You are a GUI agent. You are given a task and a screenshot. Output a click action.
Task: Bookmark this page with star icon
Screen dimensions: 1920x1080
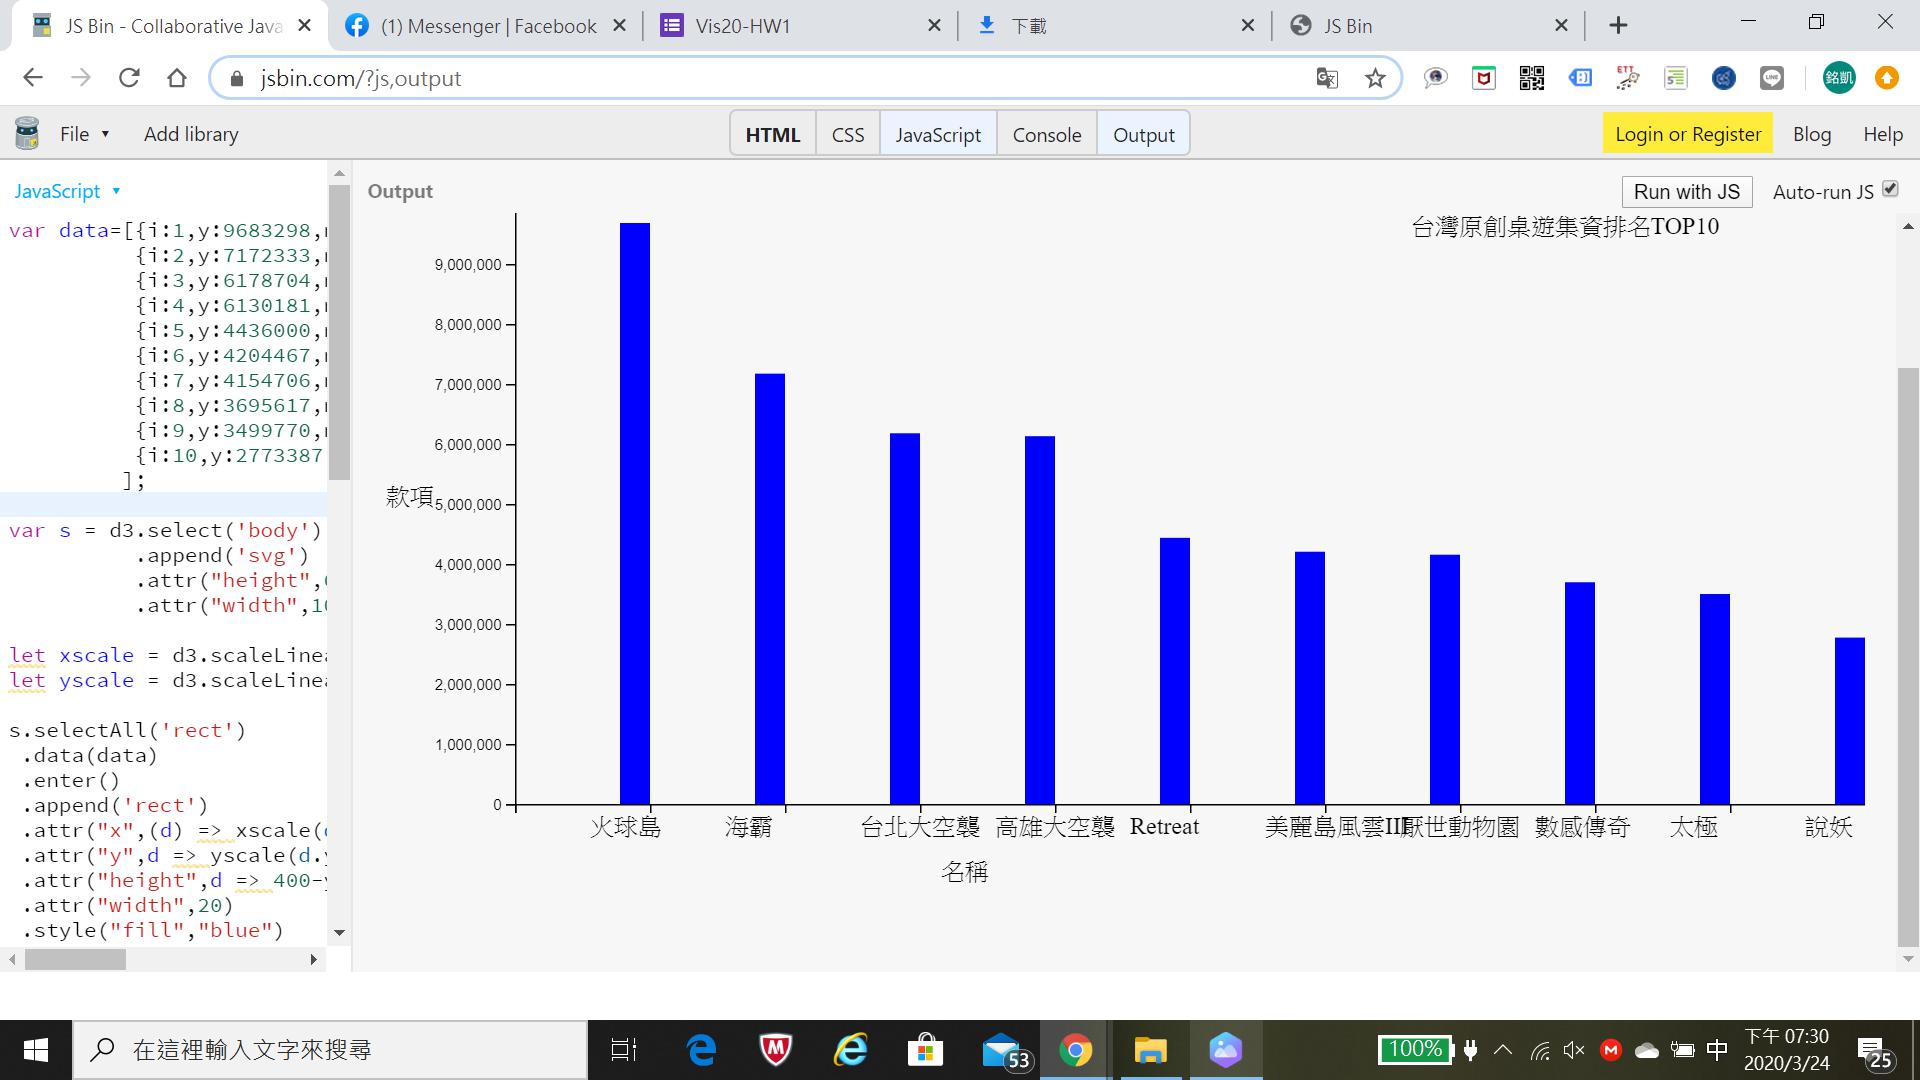click(x=1375, y=78)
